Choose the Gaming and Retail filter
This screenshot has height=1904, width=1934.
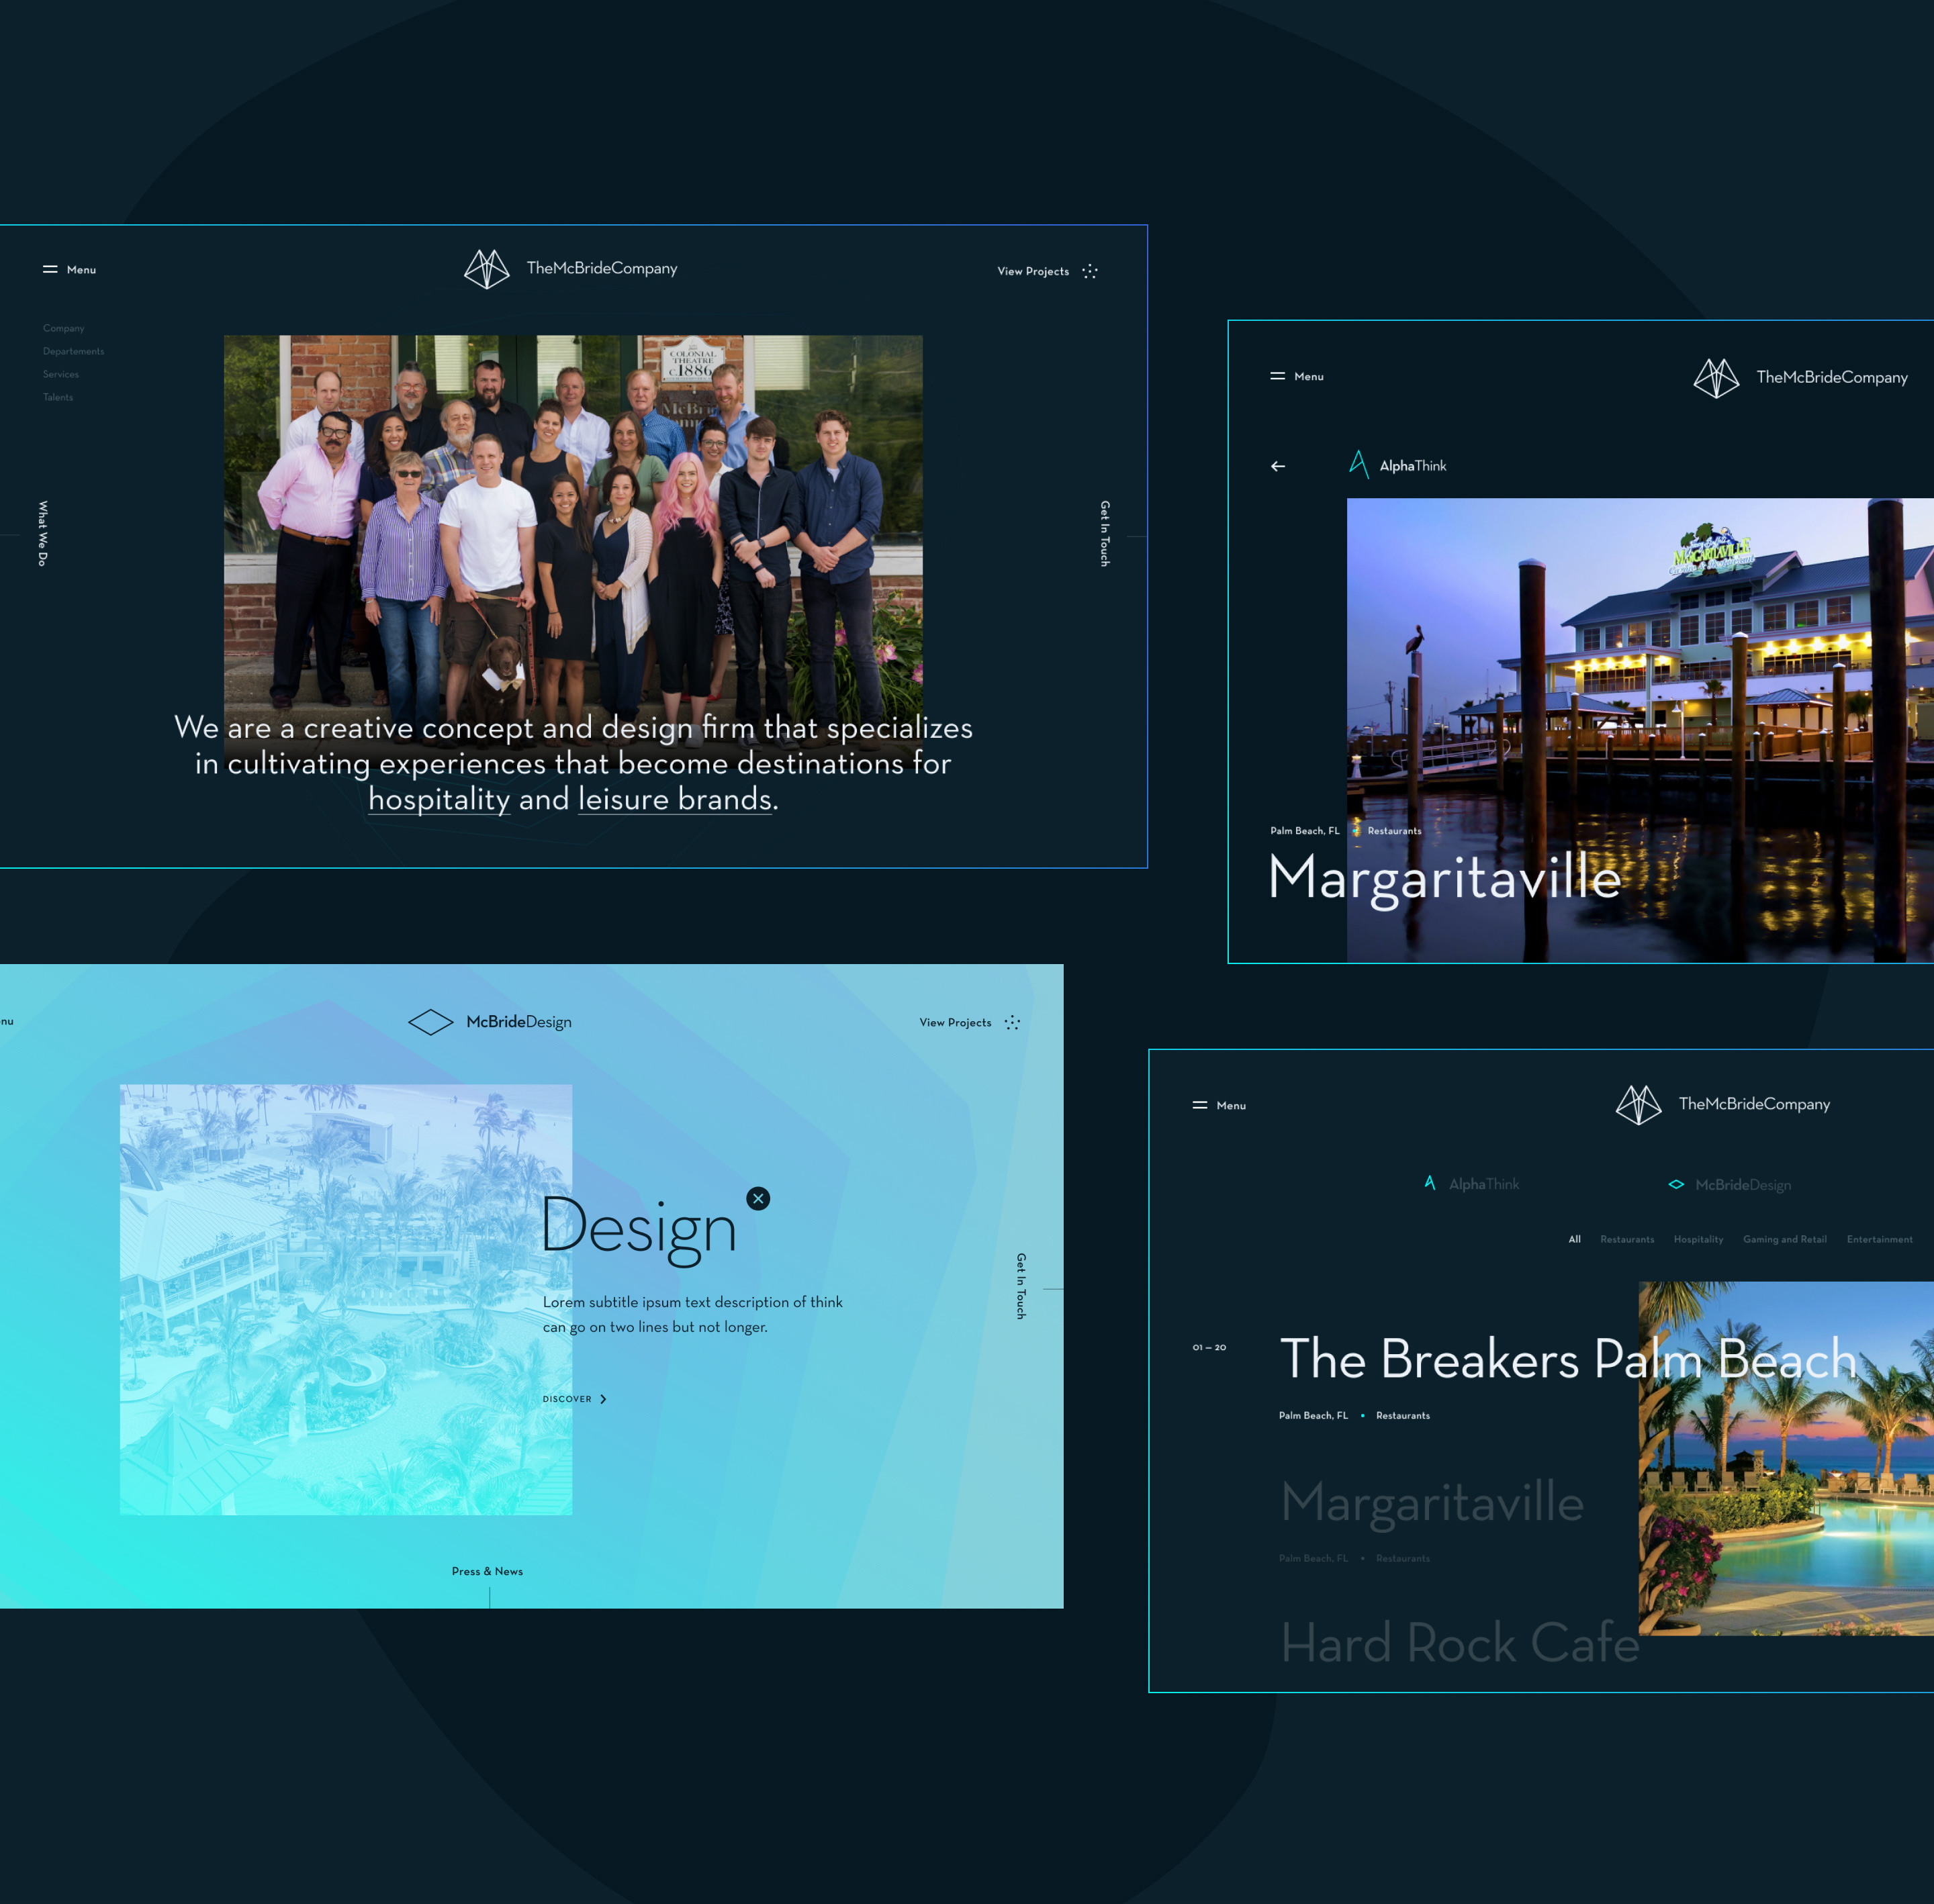click(1784, 1240)
